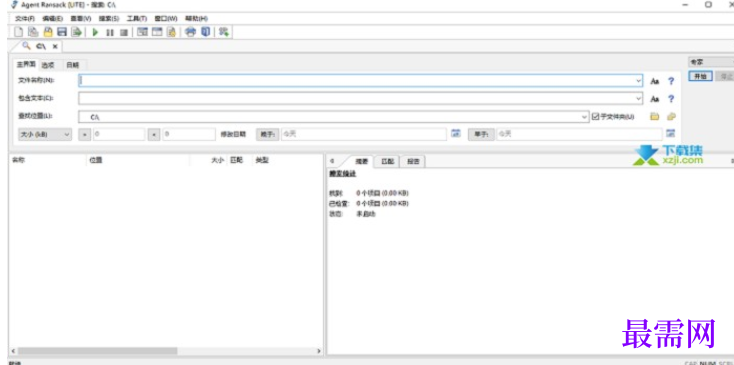Screen dimensions: 734x365
Task: Open the mode dropdown above the 开始 button
Action: 711,62
